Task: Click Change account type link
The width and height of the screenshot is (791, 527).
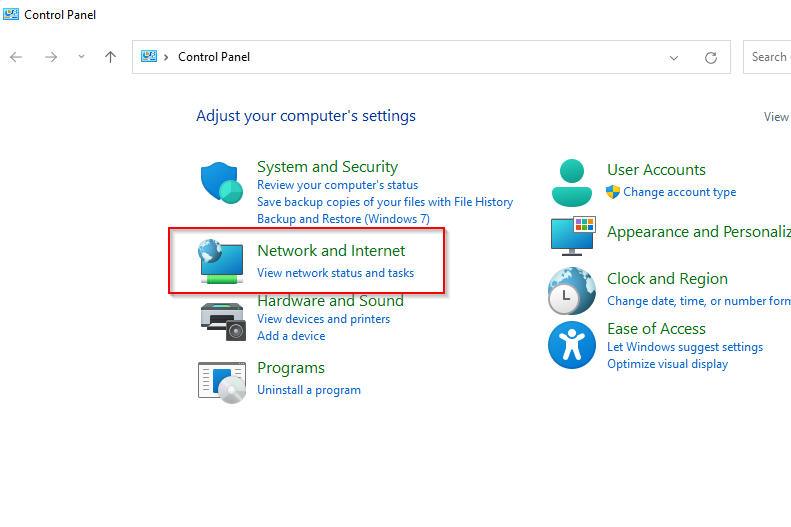Action: tap(679, 192)
